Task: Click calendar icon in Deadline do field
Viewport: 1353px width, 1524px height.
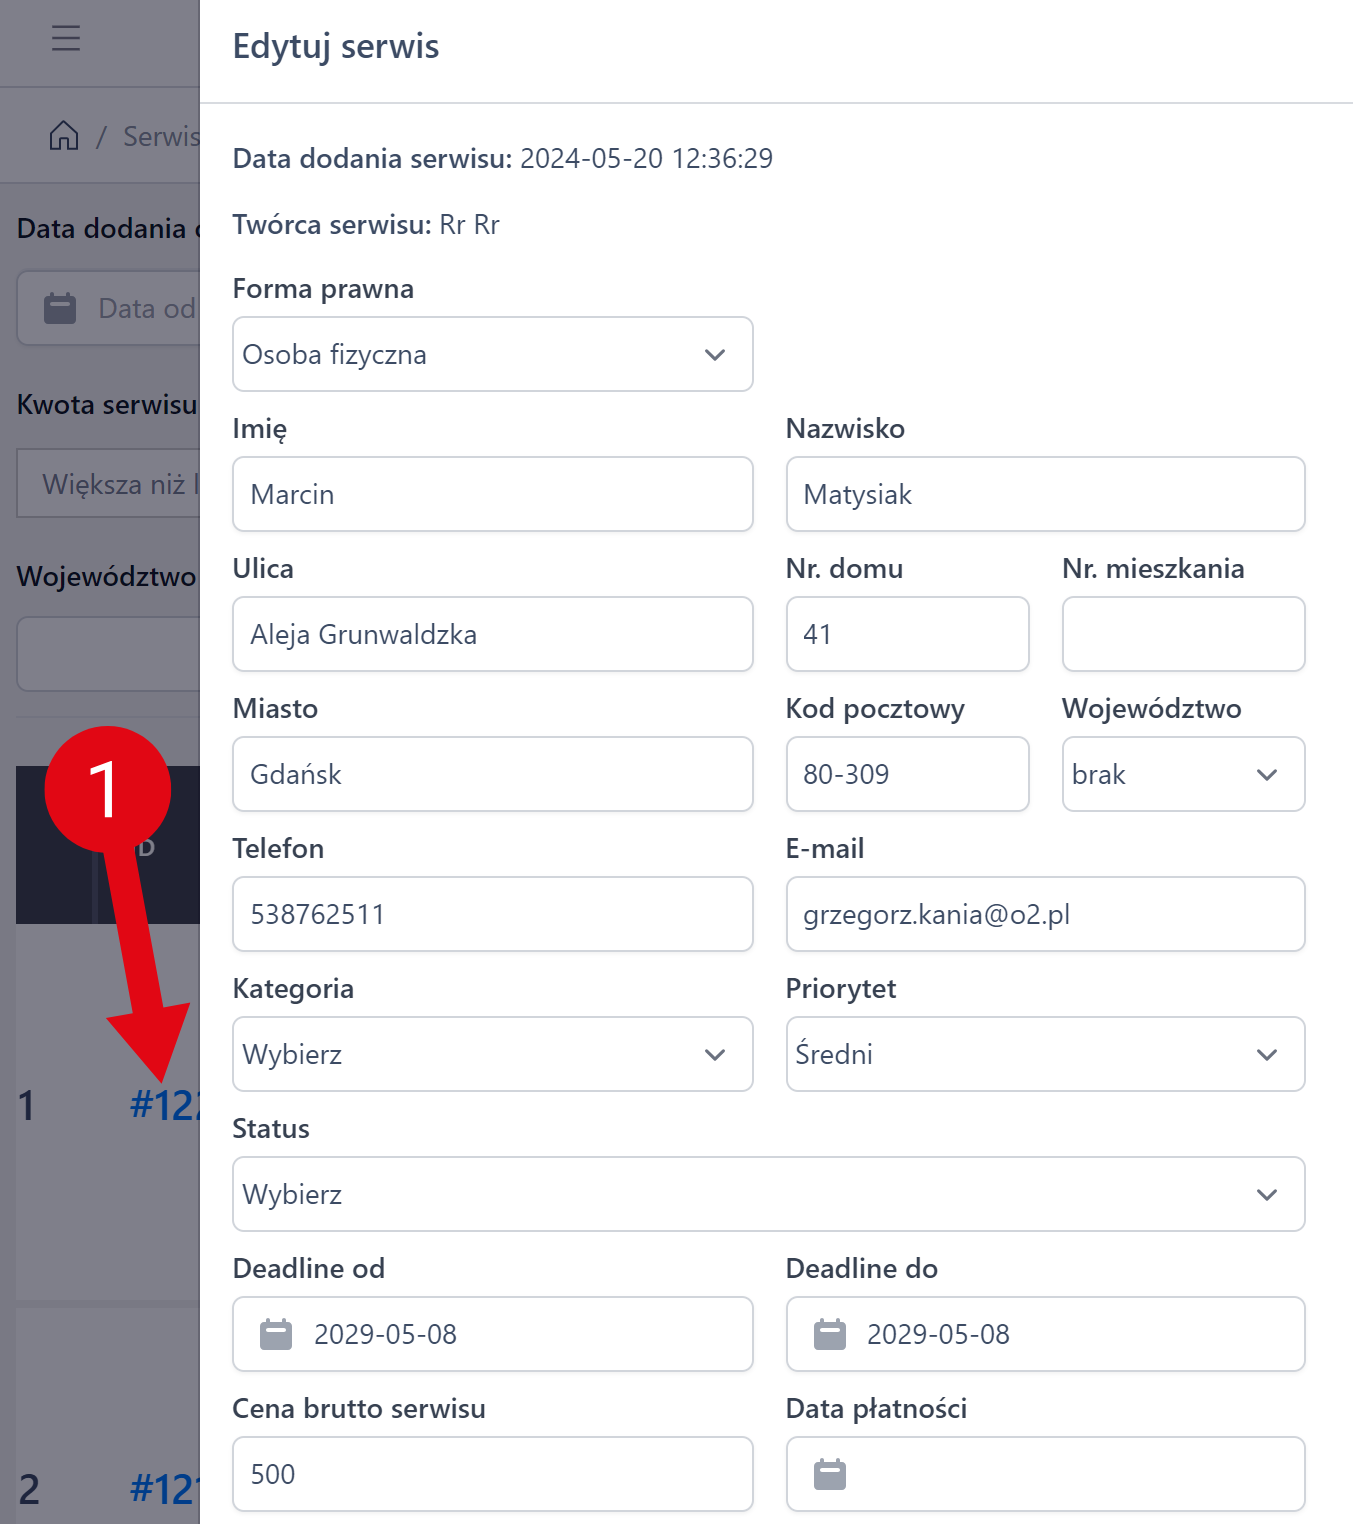Action: (x=829, y=1334)
